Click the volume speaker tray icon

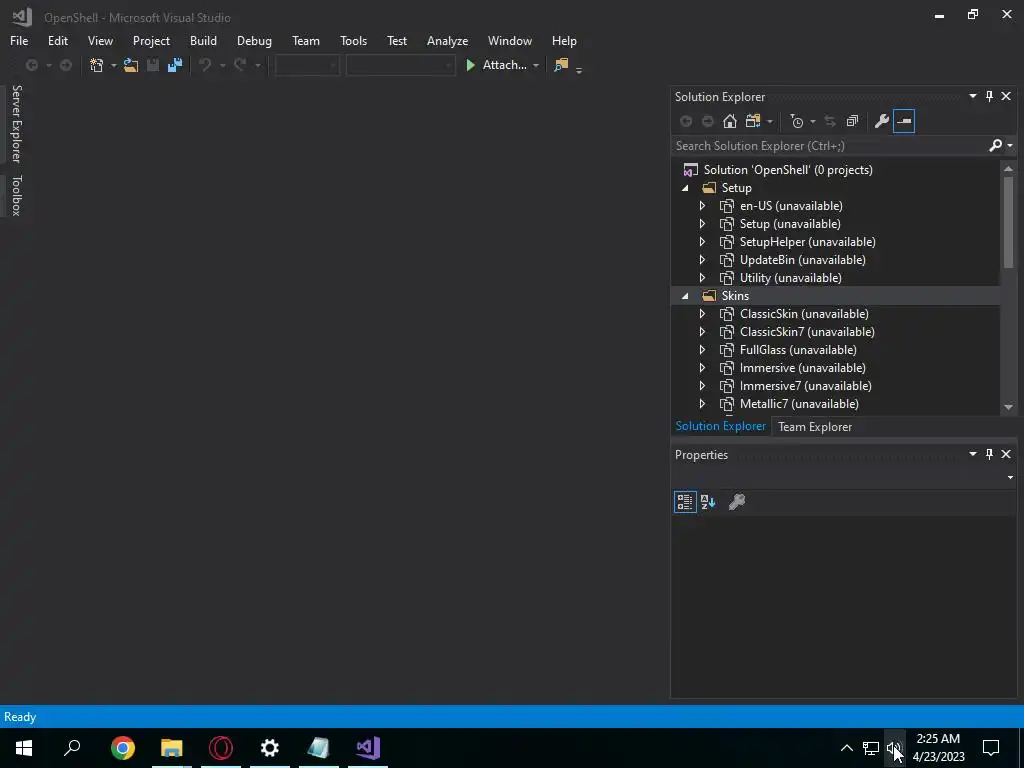click(x=893, y=748)
